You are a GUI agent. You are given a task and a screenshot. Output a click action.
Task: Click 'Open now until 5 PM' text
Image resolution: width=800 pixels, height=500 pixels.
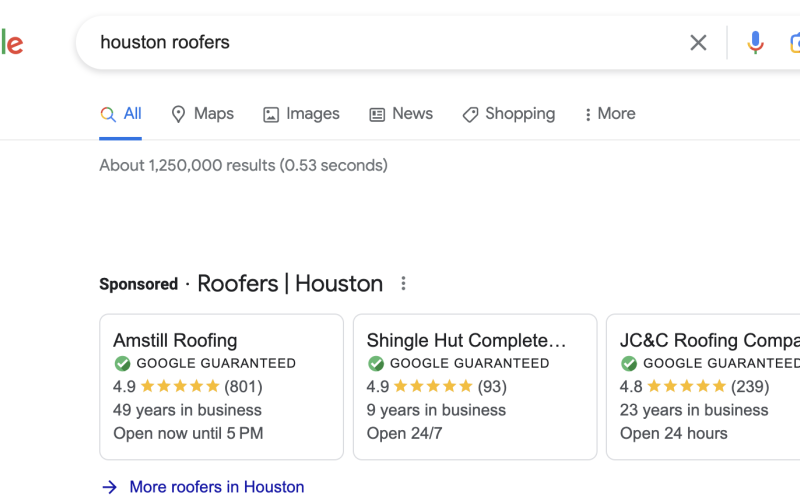(188, 434)
